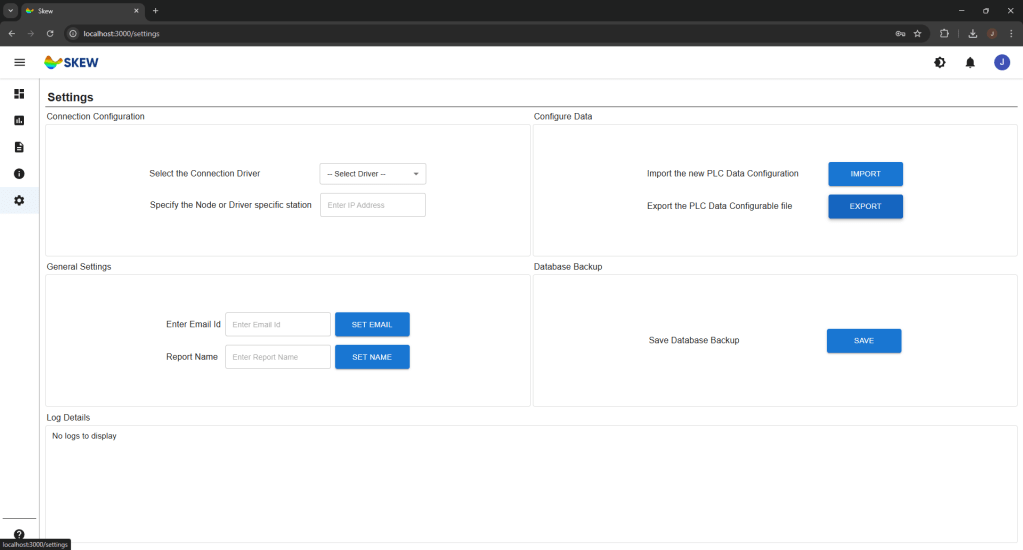Click the IMPORT button
Viewport: 1023px width, 550px height.
click(x=865, y=174)
